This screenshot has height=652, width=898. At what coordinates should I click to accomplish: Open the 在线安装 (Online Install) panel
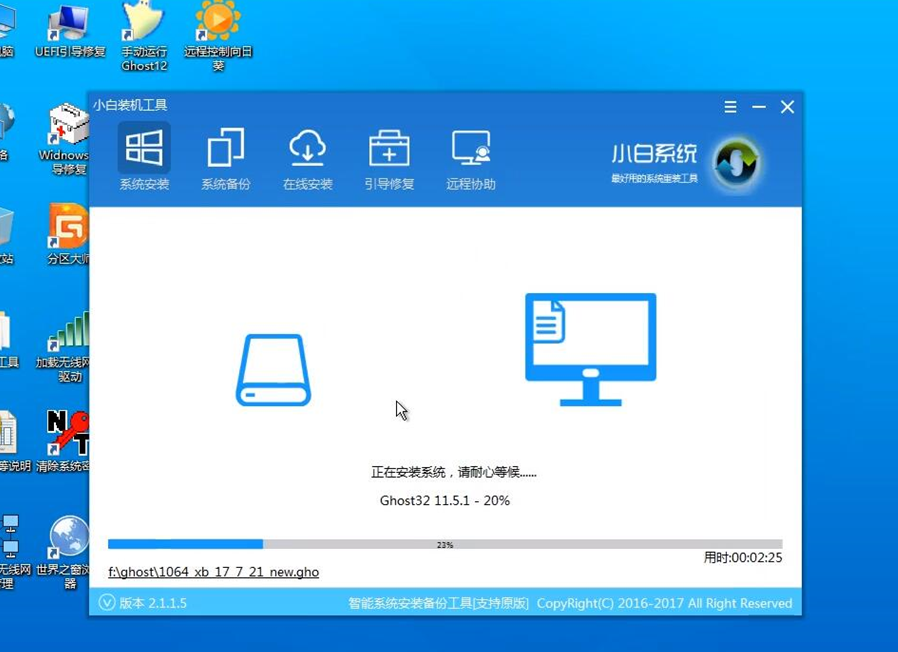[307, 157]
